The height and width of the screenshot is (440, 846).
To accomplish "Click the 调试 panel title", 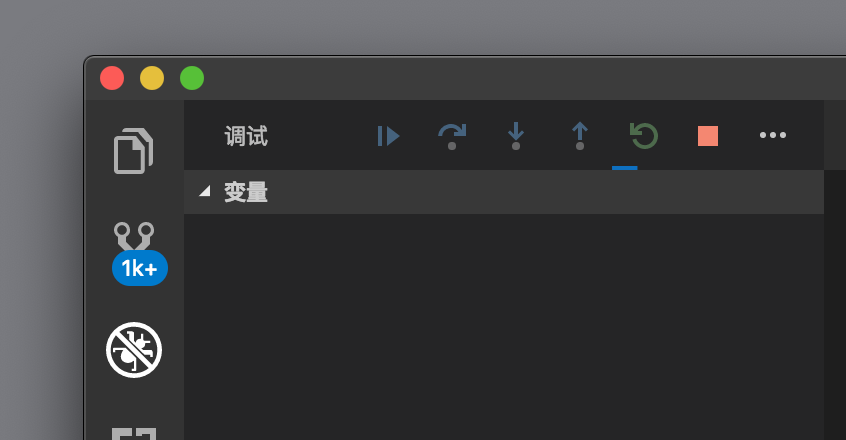I will (246, 136).
